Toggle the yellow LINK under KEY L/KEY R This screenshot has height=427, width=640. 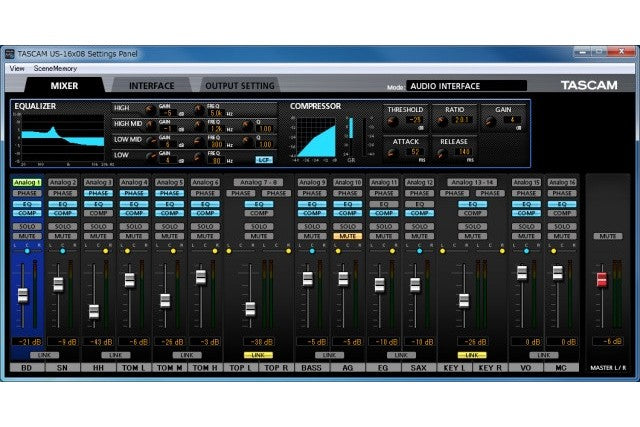click(472, 355)
